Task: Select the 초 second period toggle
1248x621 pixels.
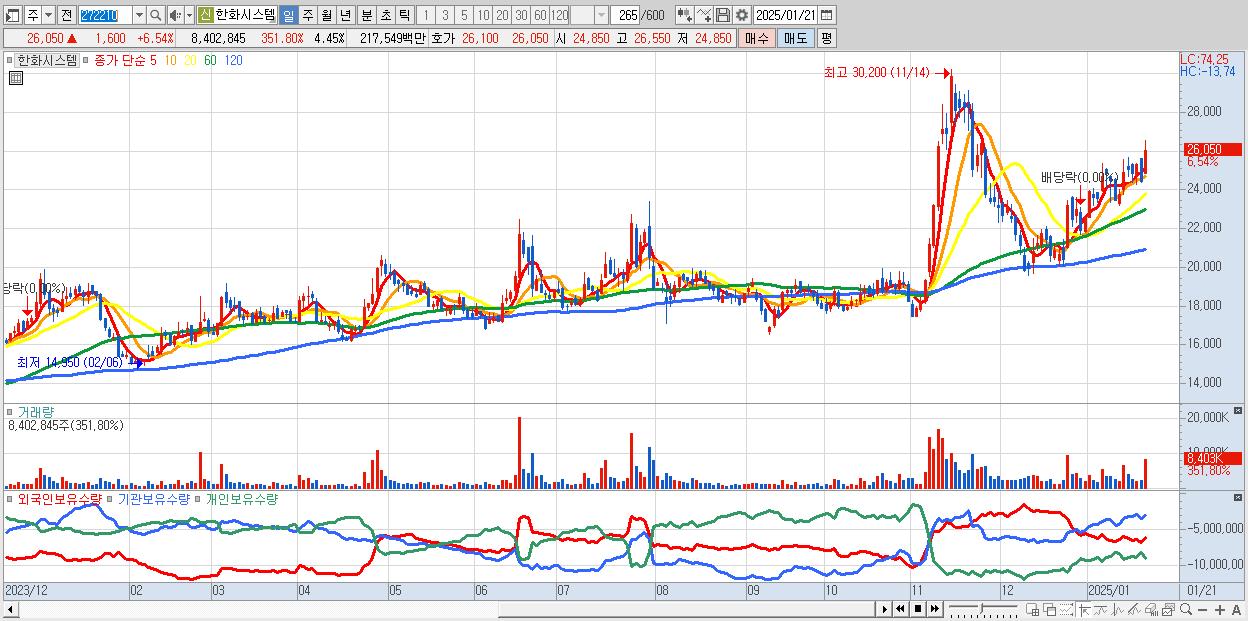Action: pos(385,15)
